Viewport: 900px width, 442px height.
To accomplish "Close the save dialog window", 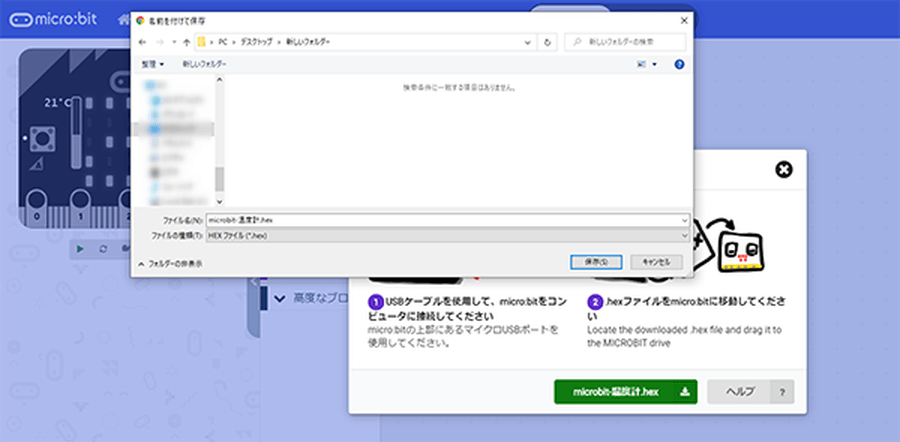I will (684, 21).
